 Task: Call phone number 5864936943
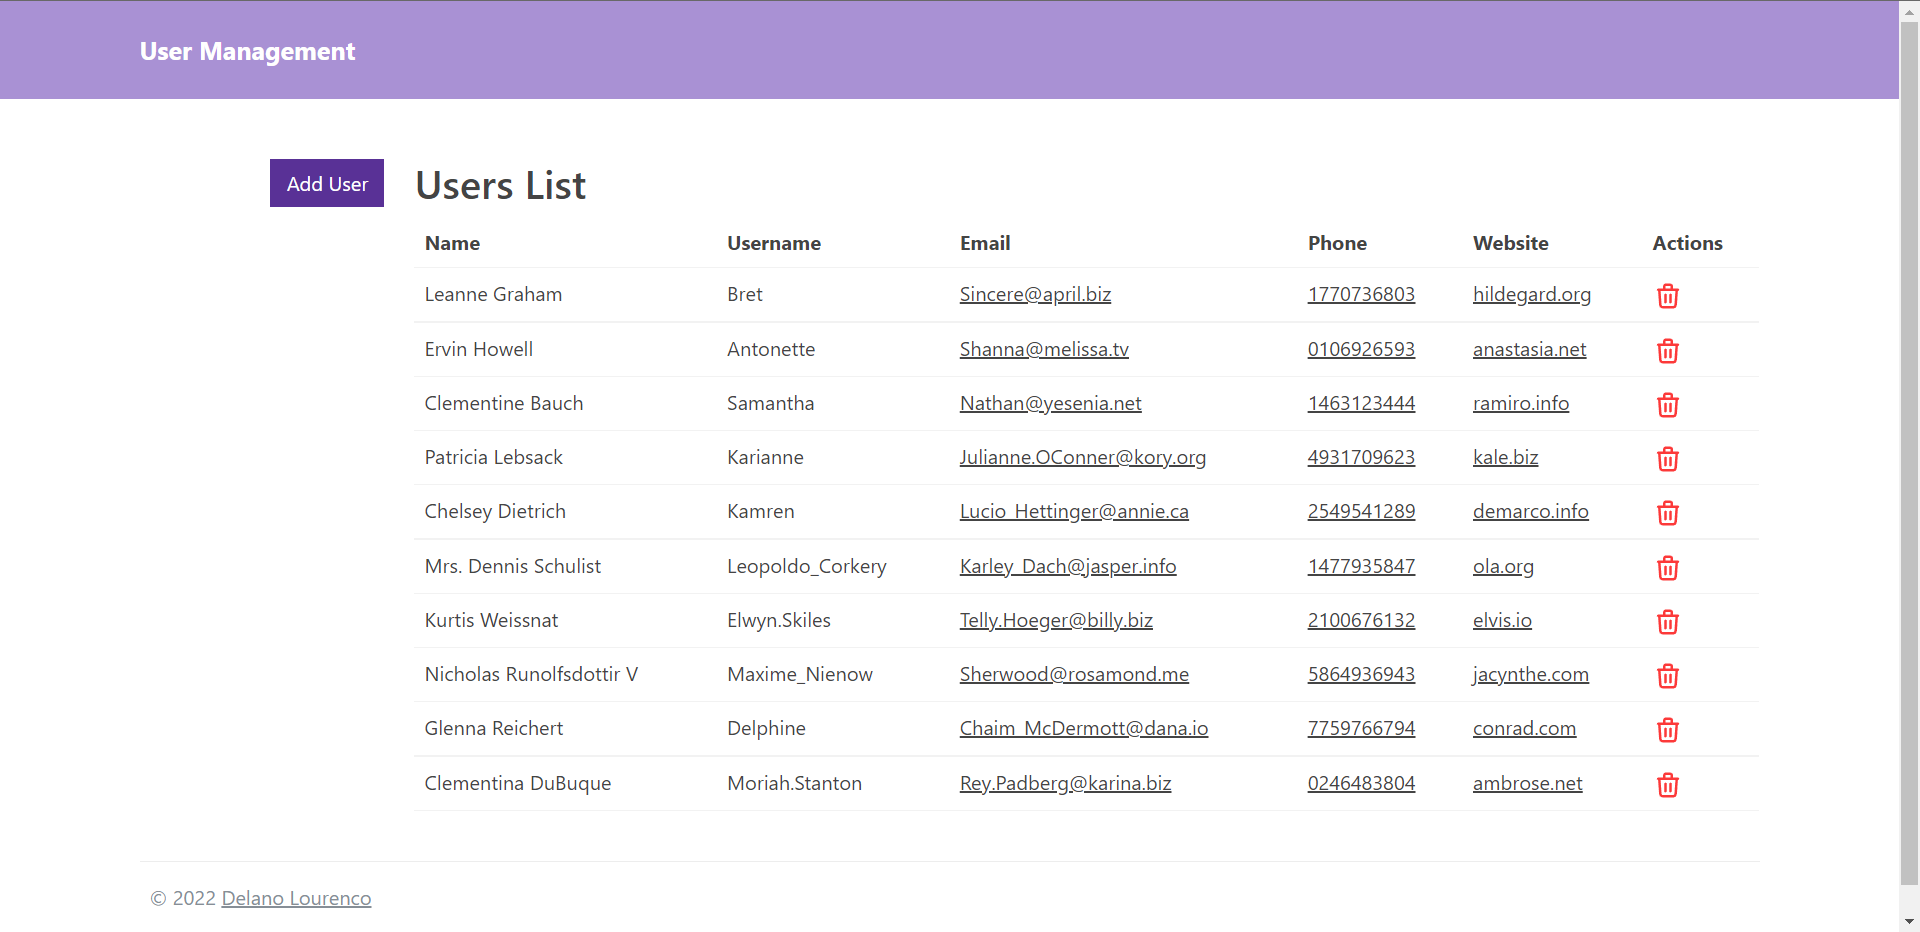pyautogui.click(x=1361, y=674)
